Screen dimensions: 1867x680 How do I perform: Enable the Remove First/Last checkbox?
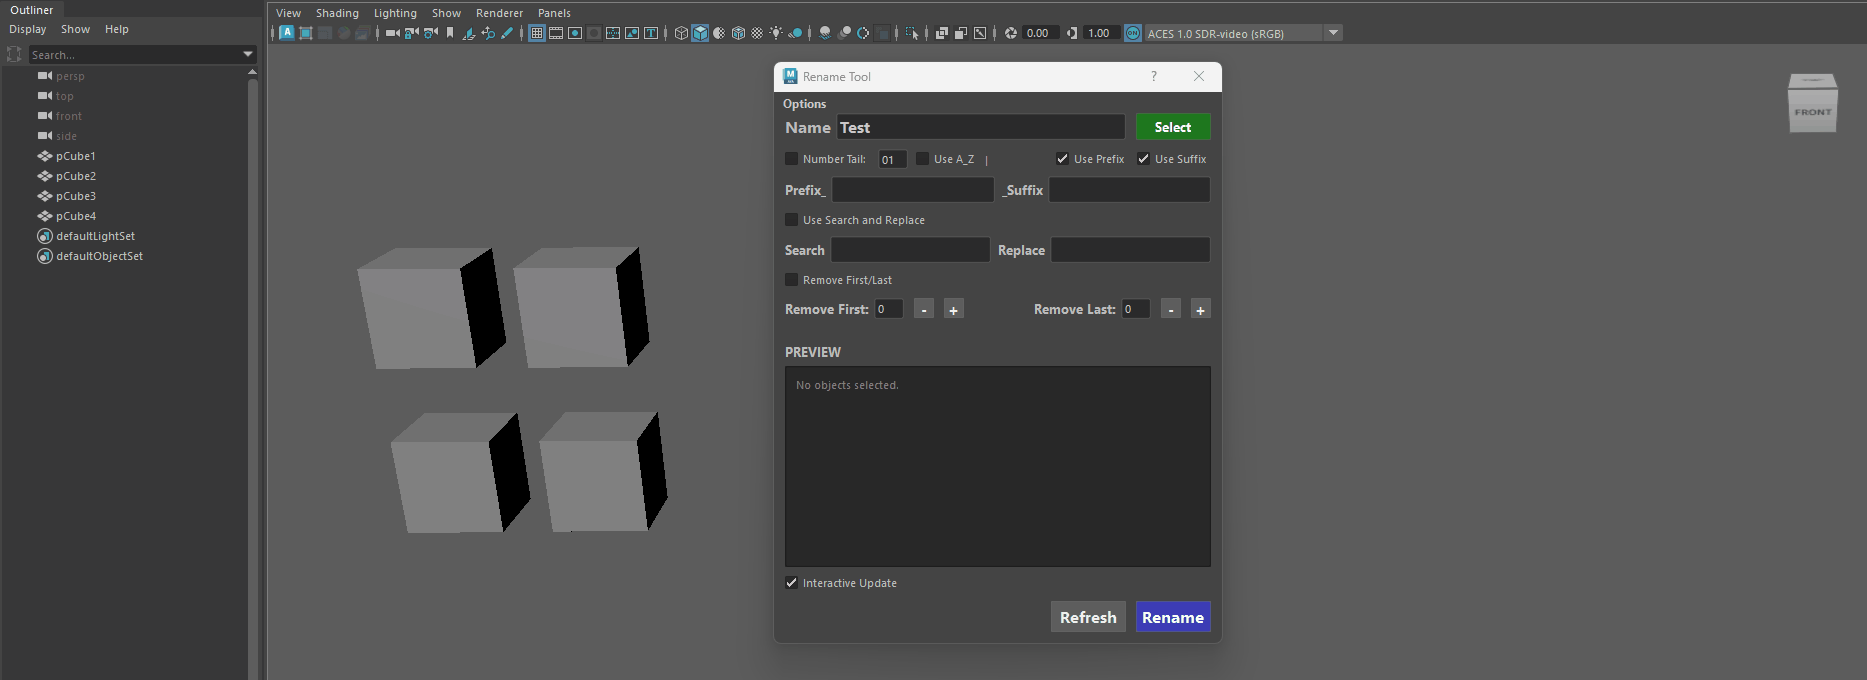[x=792, y=280]
